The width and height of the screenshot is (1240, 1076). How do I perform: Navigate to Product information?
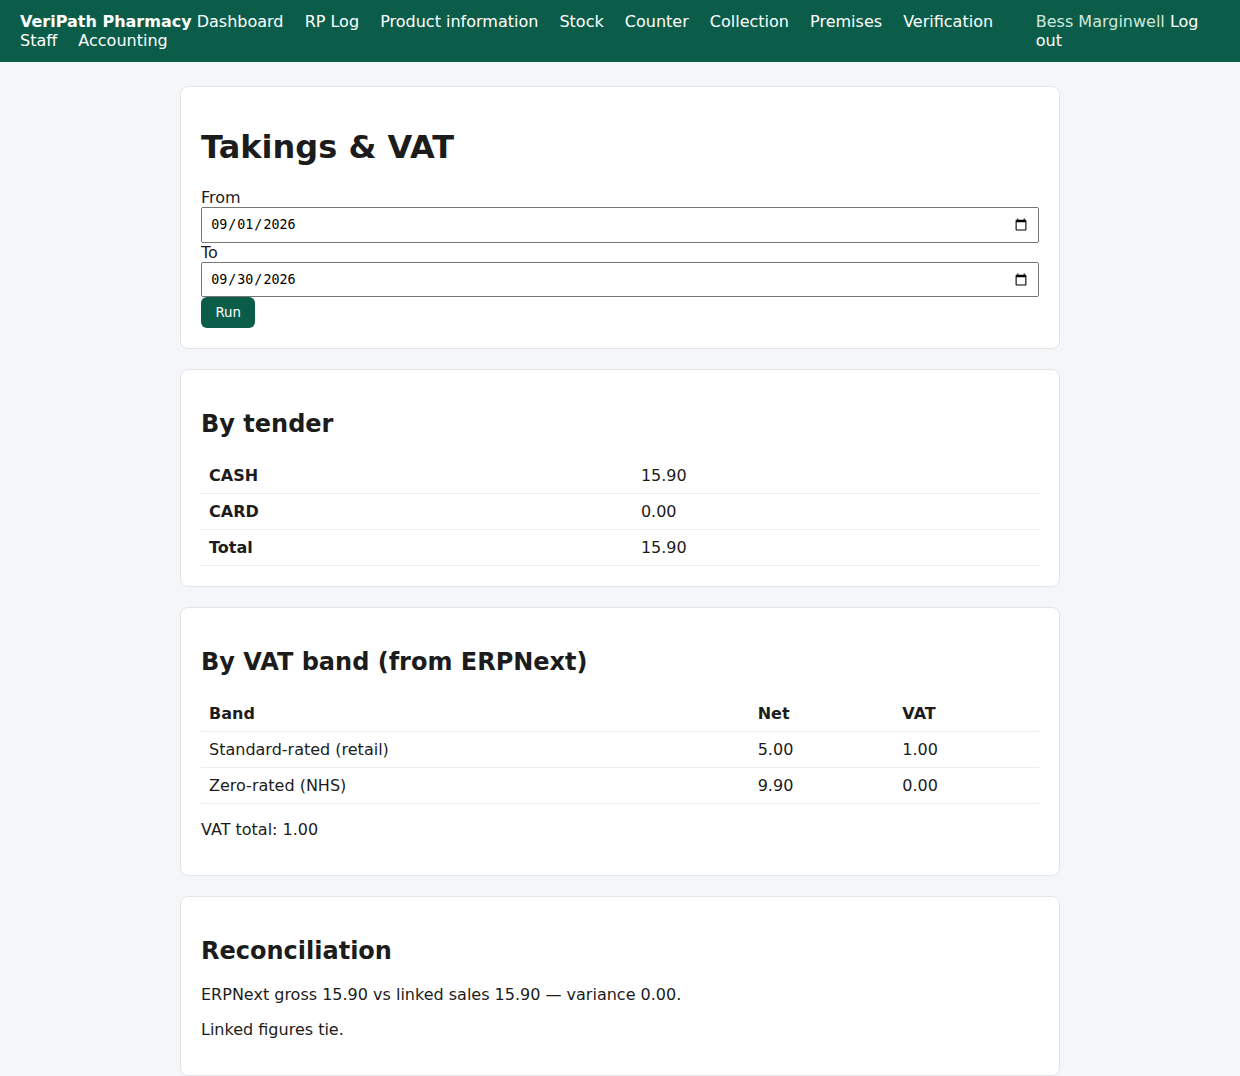click(459, 21)
